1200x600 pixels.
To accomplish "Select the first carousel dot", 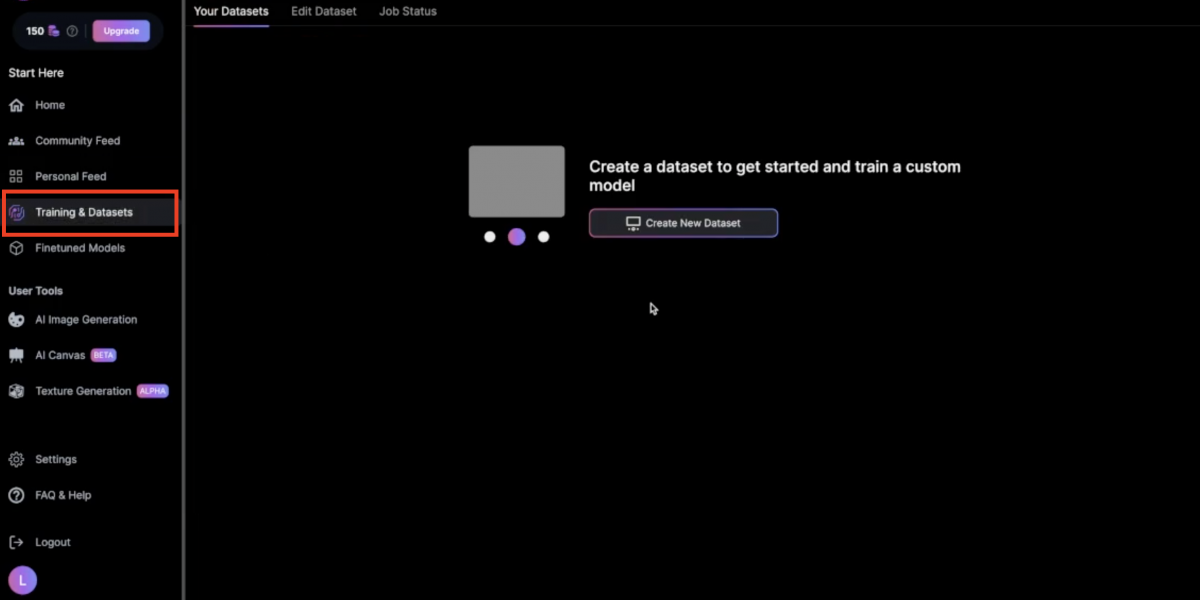I will (x=490, y=237).
